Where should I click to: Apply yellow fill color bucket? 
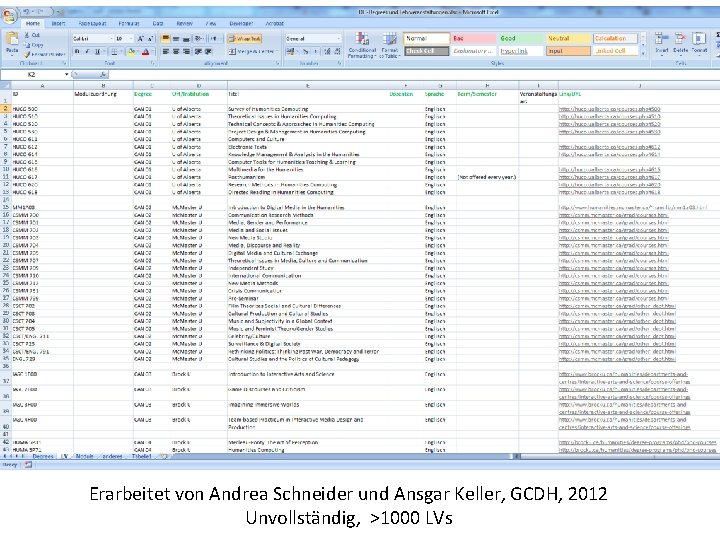pos(131,52)
